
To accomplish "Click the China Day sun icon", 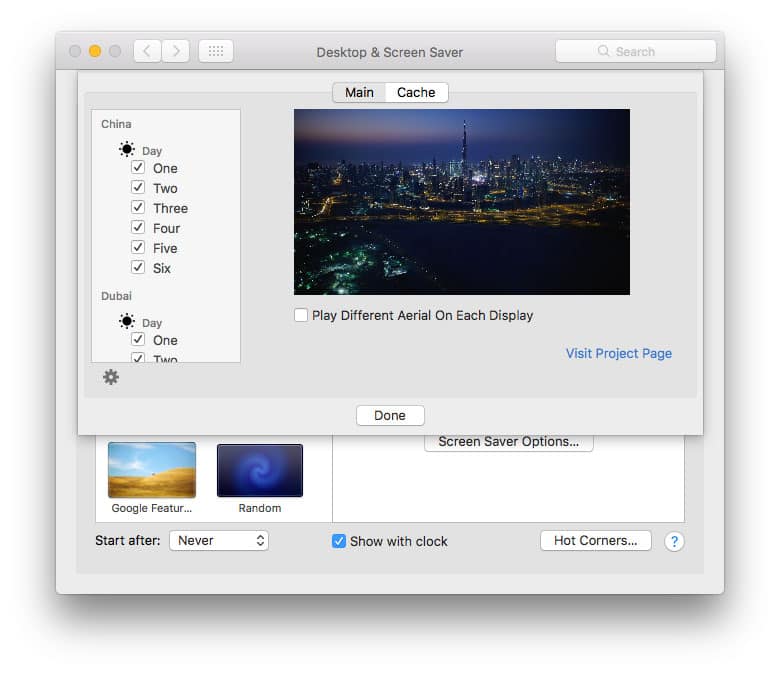I will 127,150.
